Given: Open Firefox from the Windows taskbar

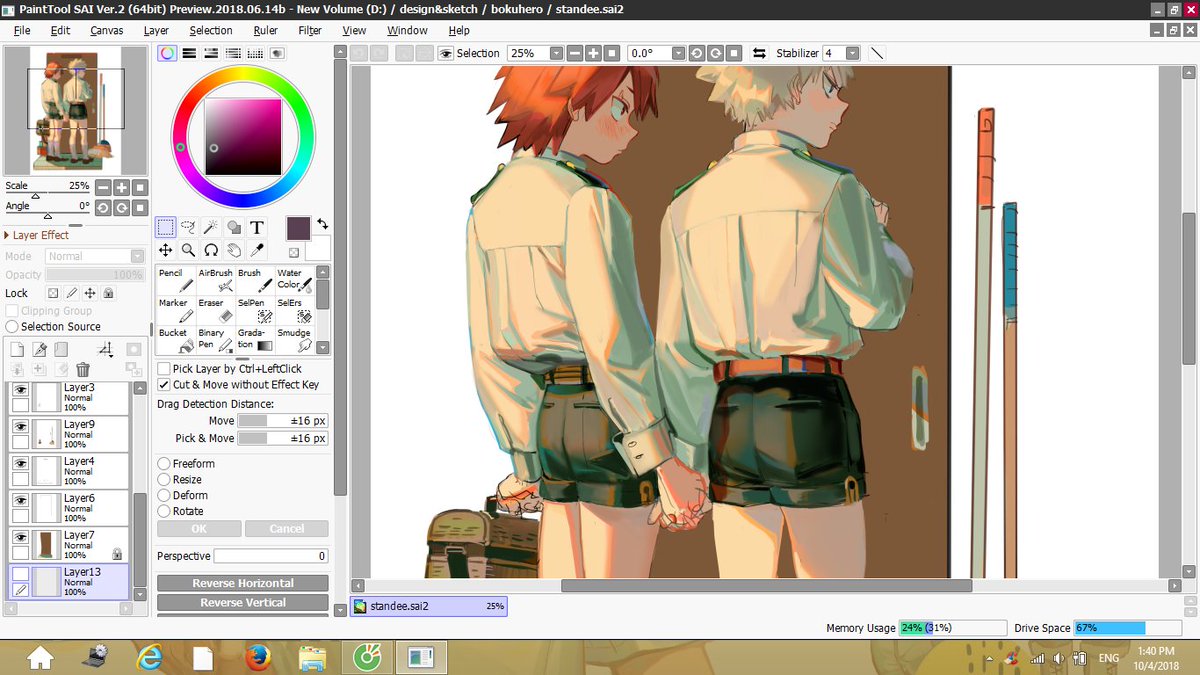Looking at the screenshot, I should 258,657.
